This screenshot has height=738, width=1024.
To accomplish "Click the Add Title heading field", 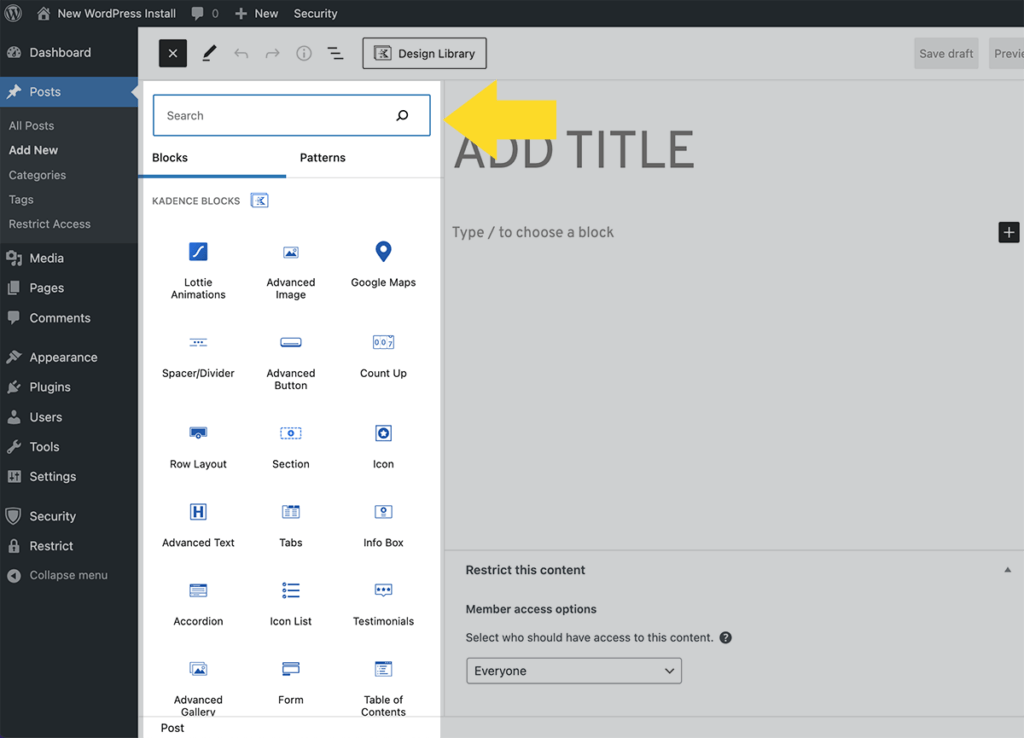I will pyautogui.click(x=574, y=150).
